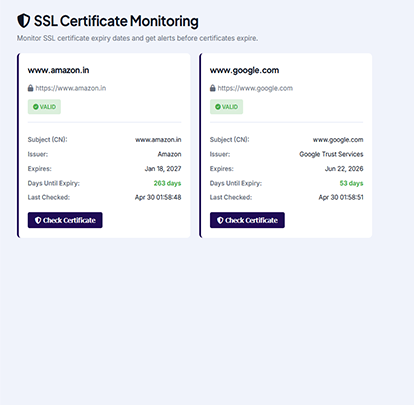Click Days Until Expiry: label in google.com card
The image size is (414, 405).
pyautogui.click(x=236, y=183)
